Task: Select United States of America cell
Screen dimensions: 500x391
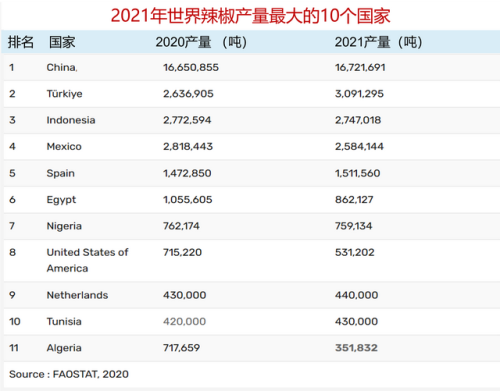Action: (87, 260)
